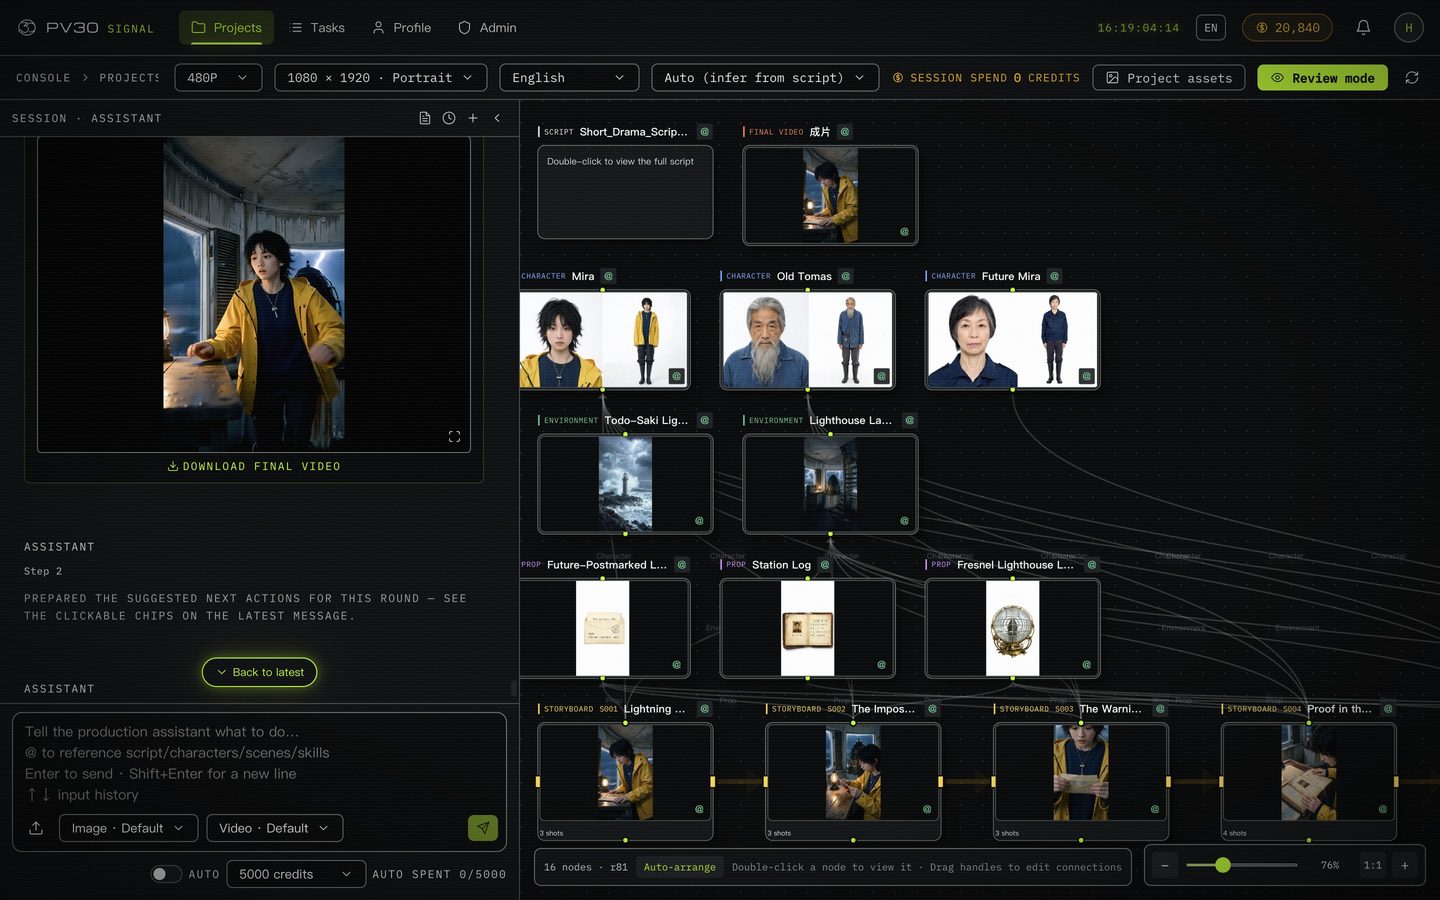Zoom in the canvas with plus icon
Image resolution: width=1440 pixels, height=900 pixels.
[x=1405, y=866]
